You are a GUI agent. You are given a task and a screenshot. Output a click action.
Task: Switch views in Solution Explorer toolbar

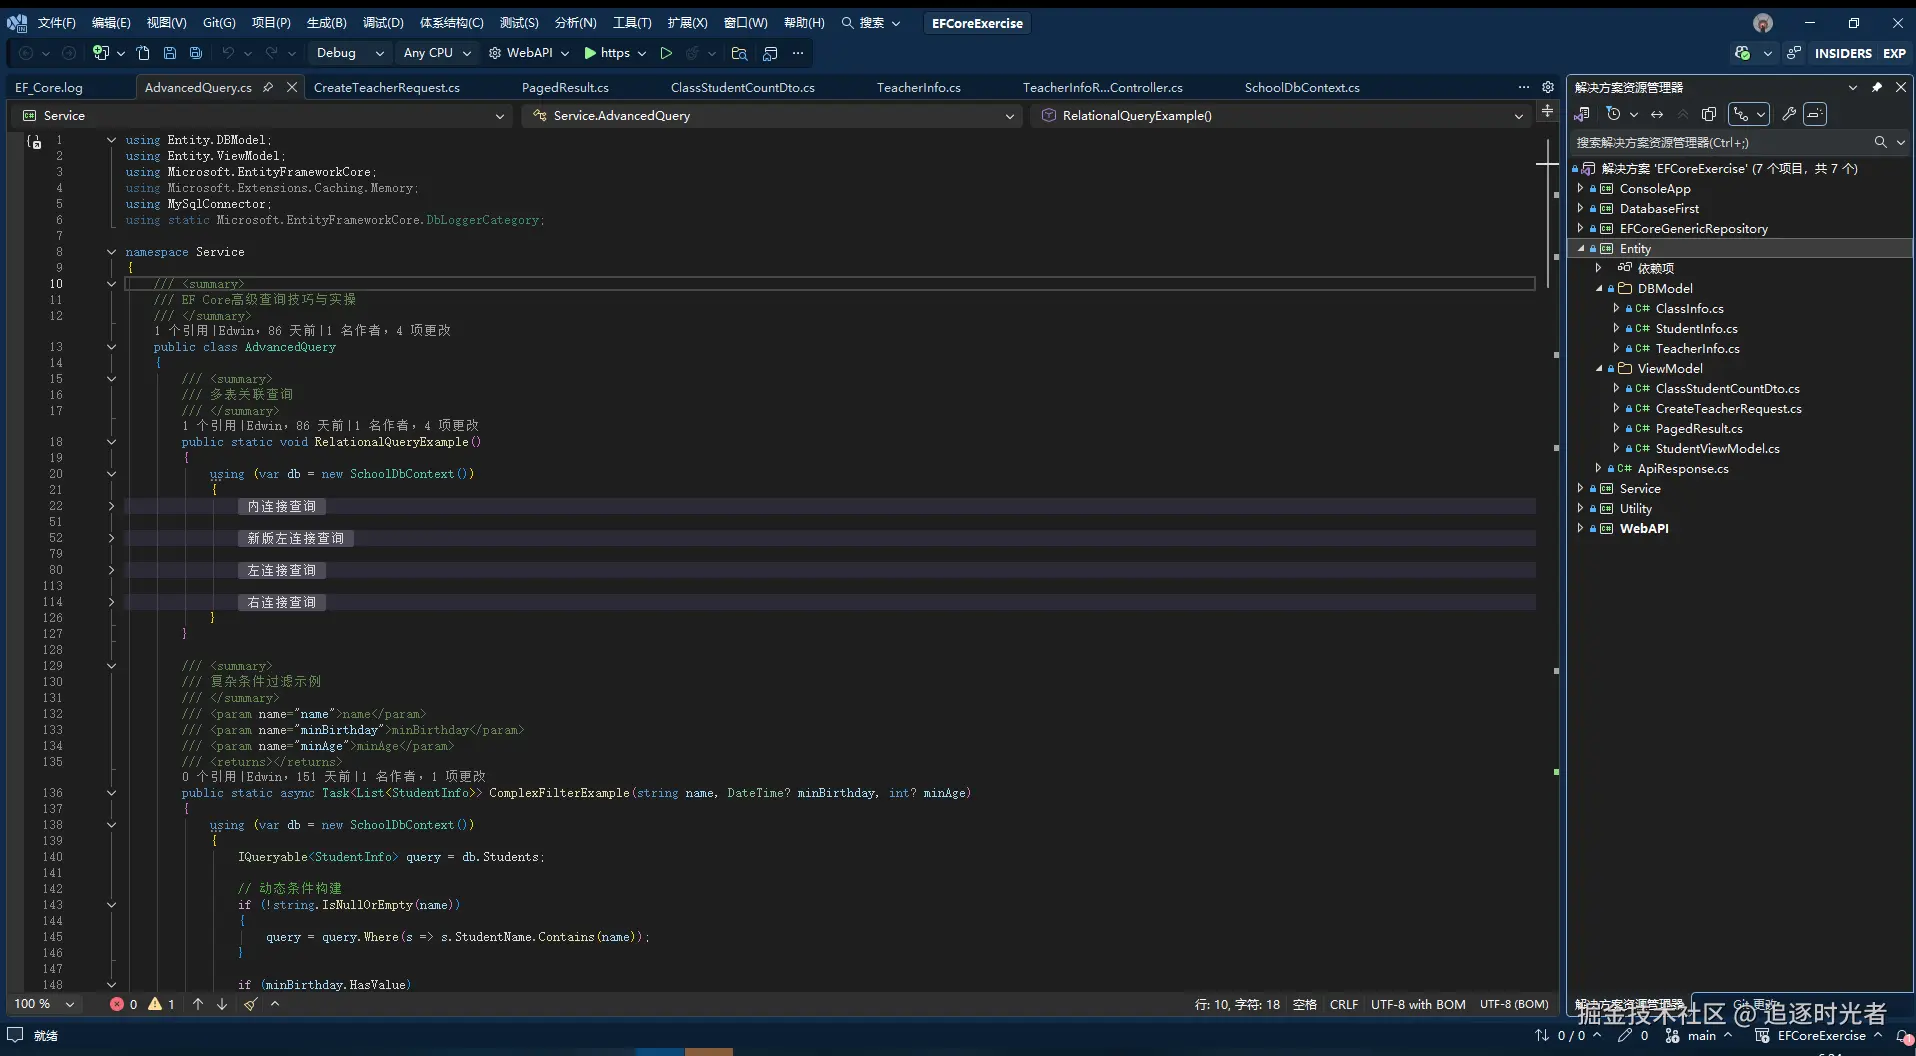(1582, 114)
